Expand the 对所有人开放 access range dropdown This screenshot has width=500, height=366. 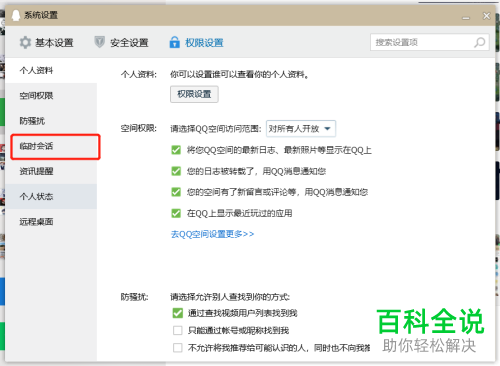click(x=301, y=129)
